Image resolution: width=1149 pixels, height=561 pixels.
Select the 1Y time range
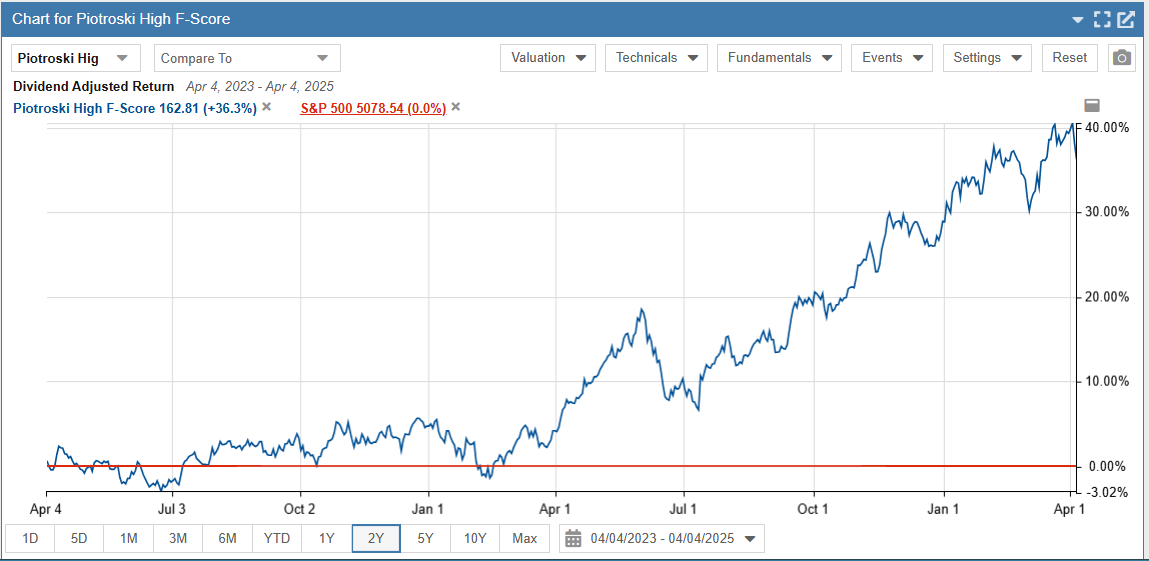[326, 539]
